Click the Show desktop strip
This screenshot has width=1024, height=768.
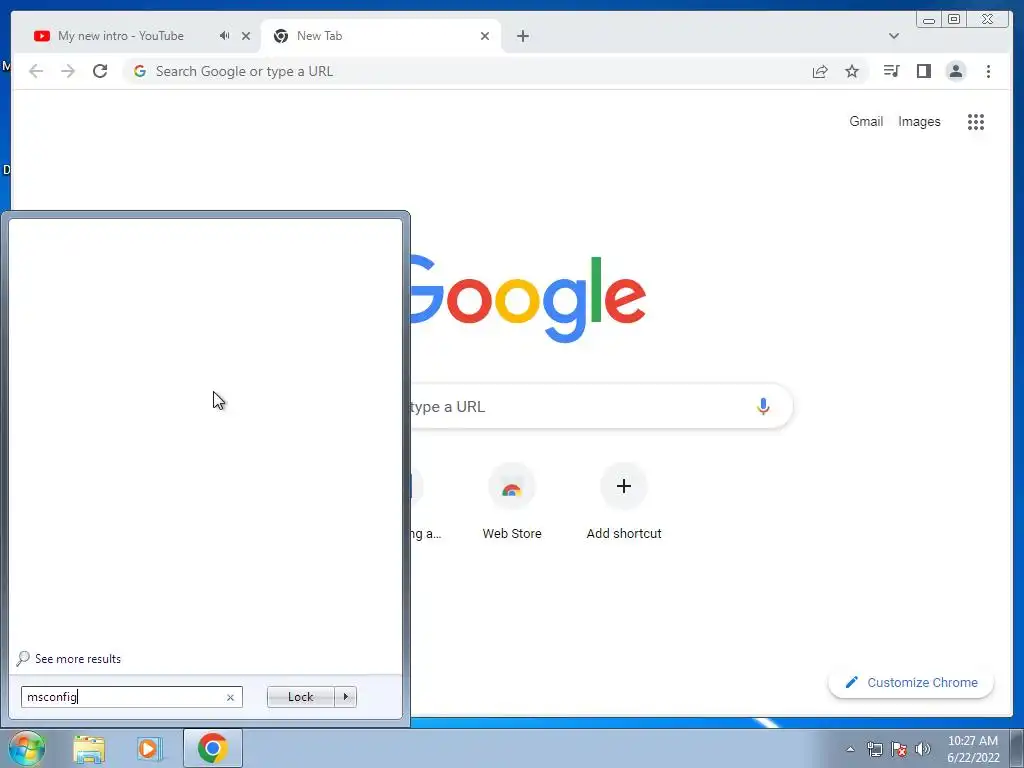[1017, 748]
